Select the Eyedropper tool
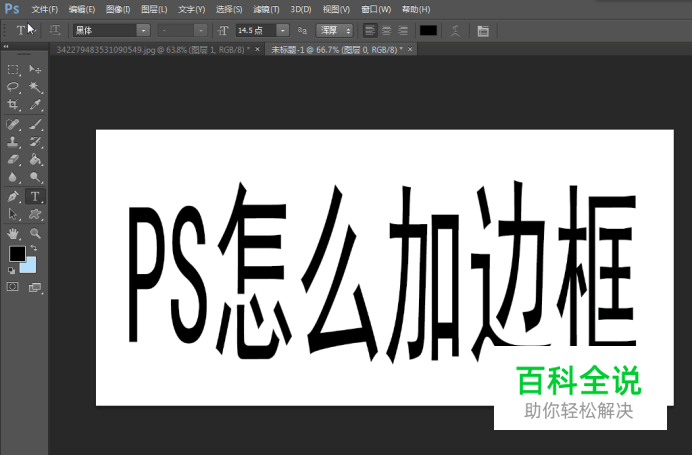Viewport: 692px width, 455px height. [x=35, y=105]
